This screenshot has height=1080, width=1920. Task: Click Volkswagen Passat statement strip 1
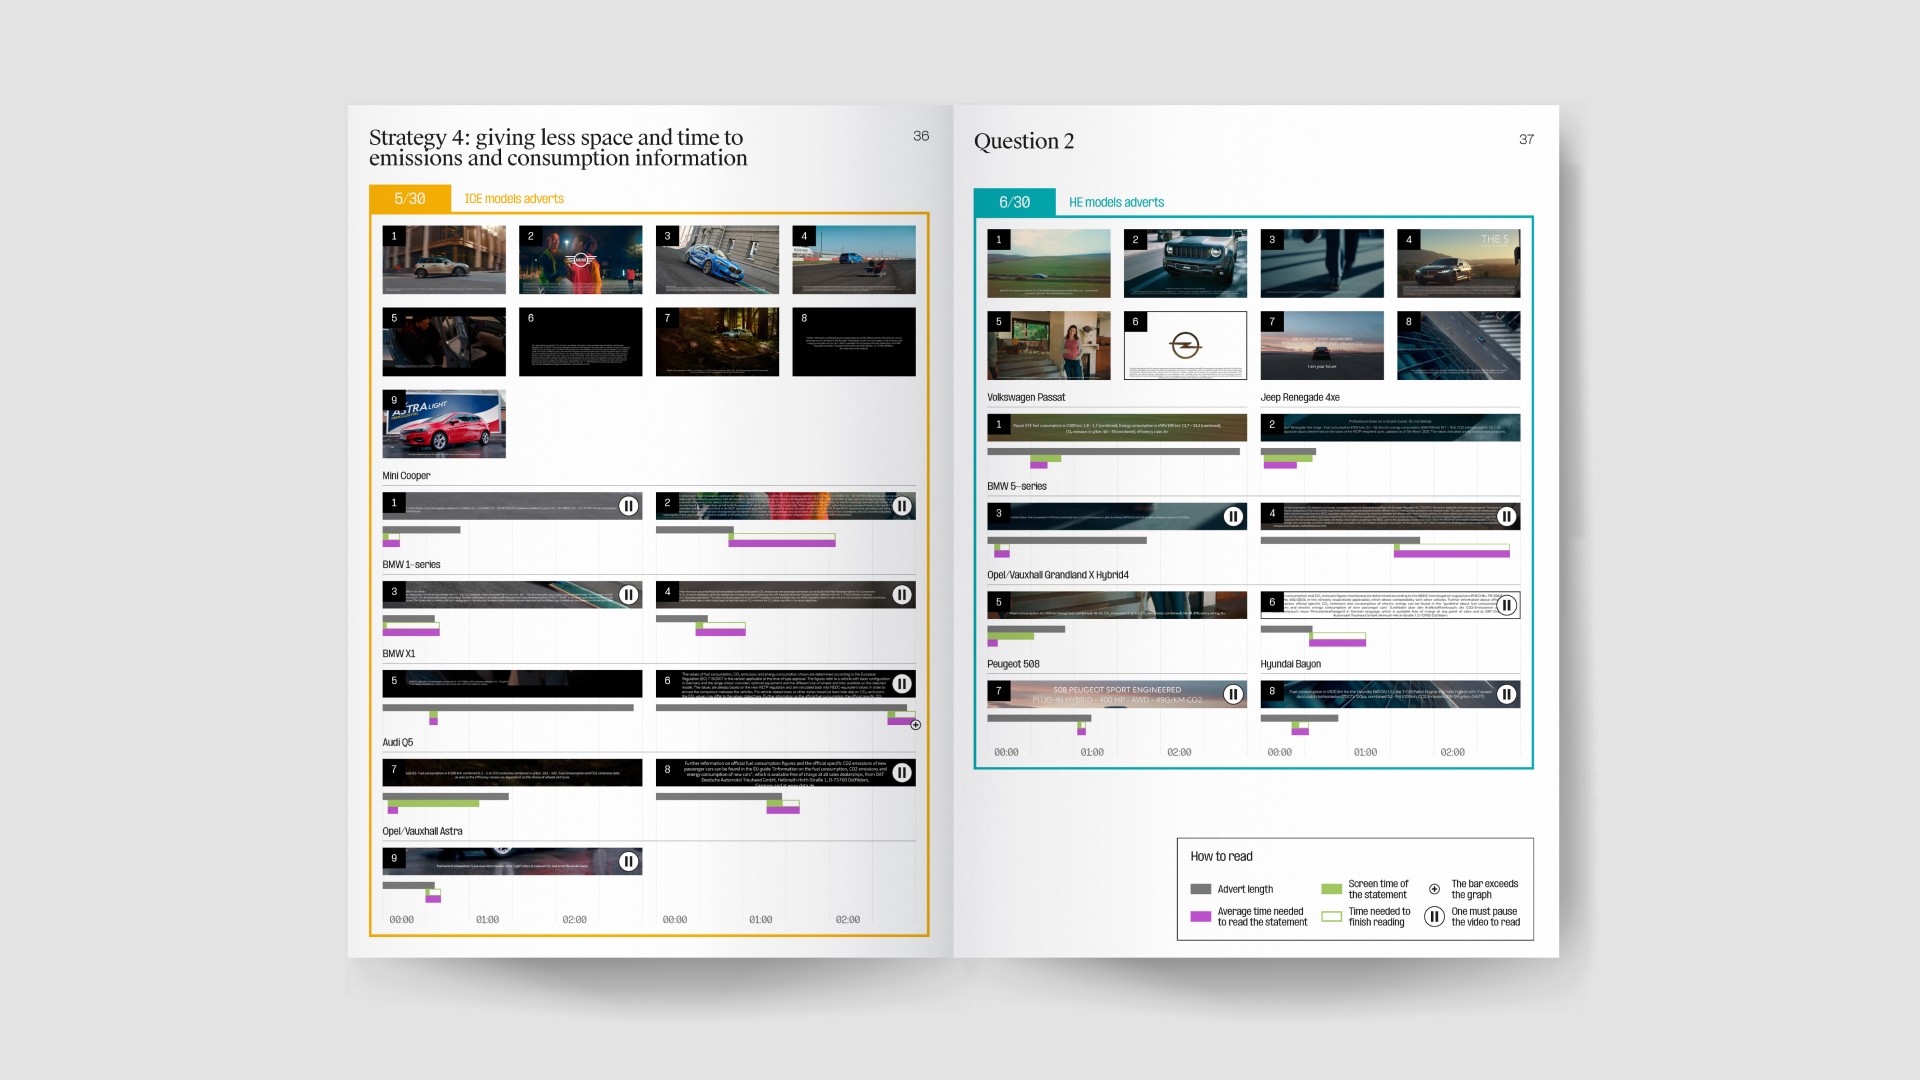tap(1117, 427)
